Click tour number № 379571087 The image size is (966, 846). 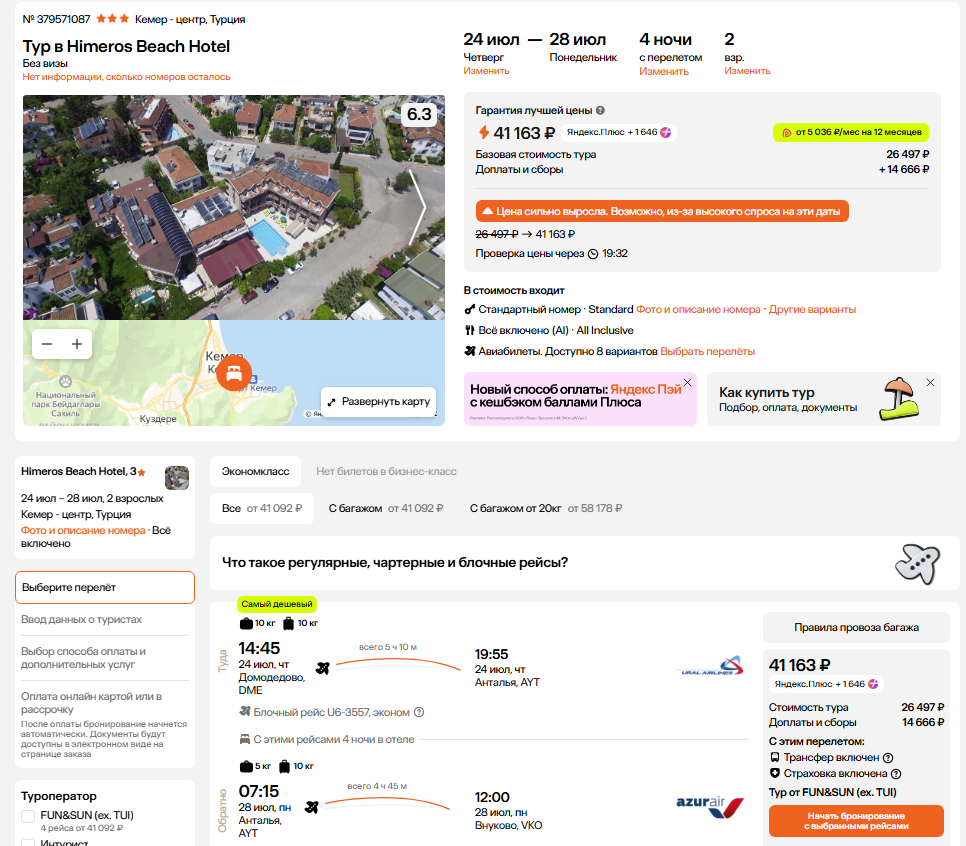point(56,19)
